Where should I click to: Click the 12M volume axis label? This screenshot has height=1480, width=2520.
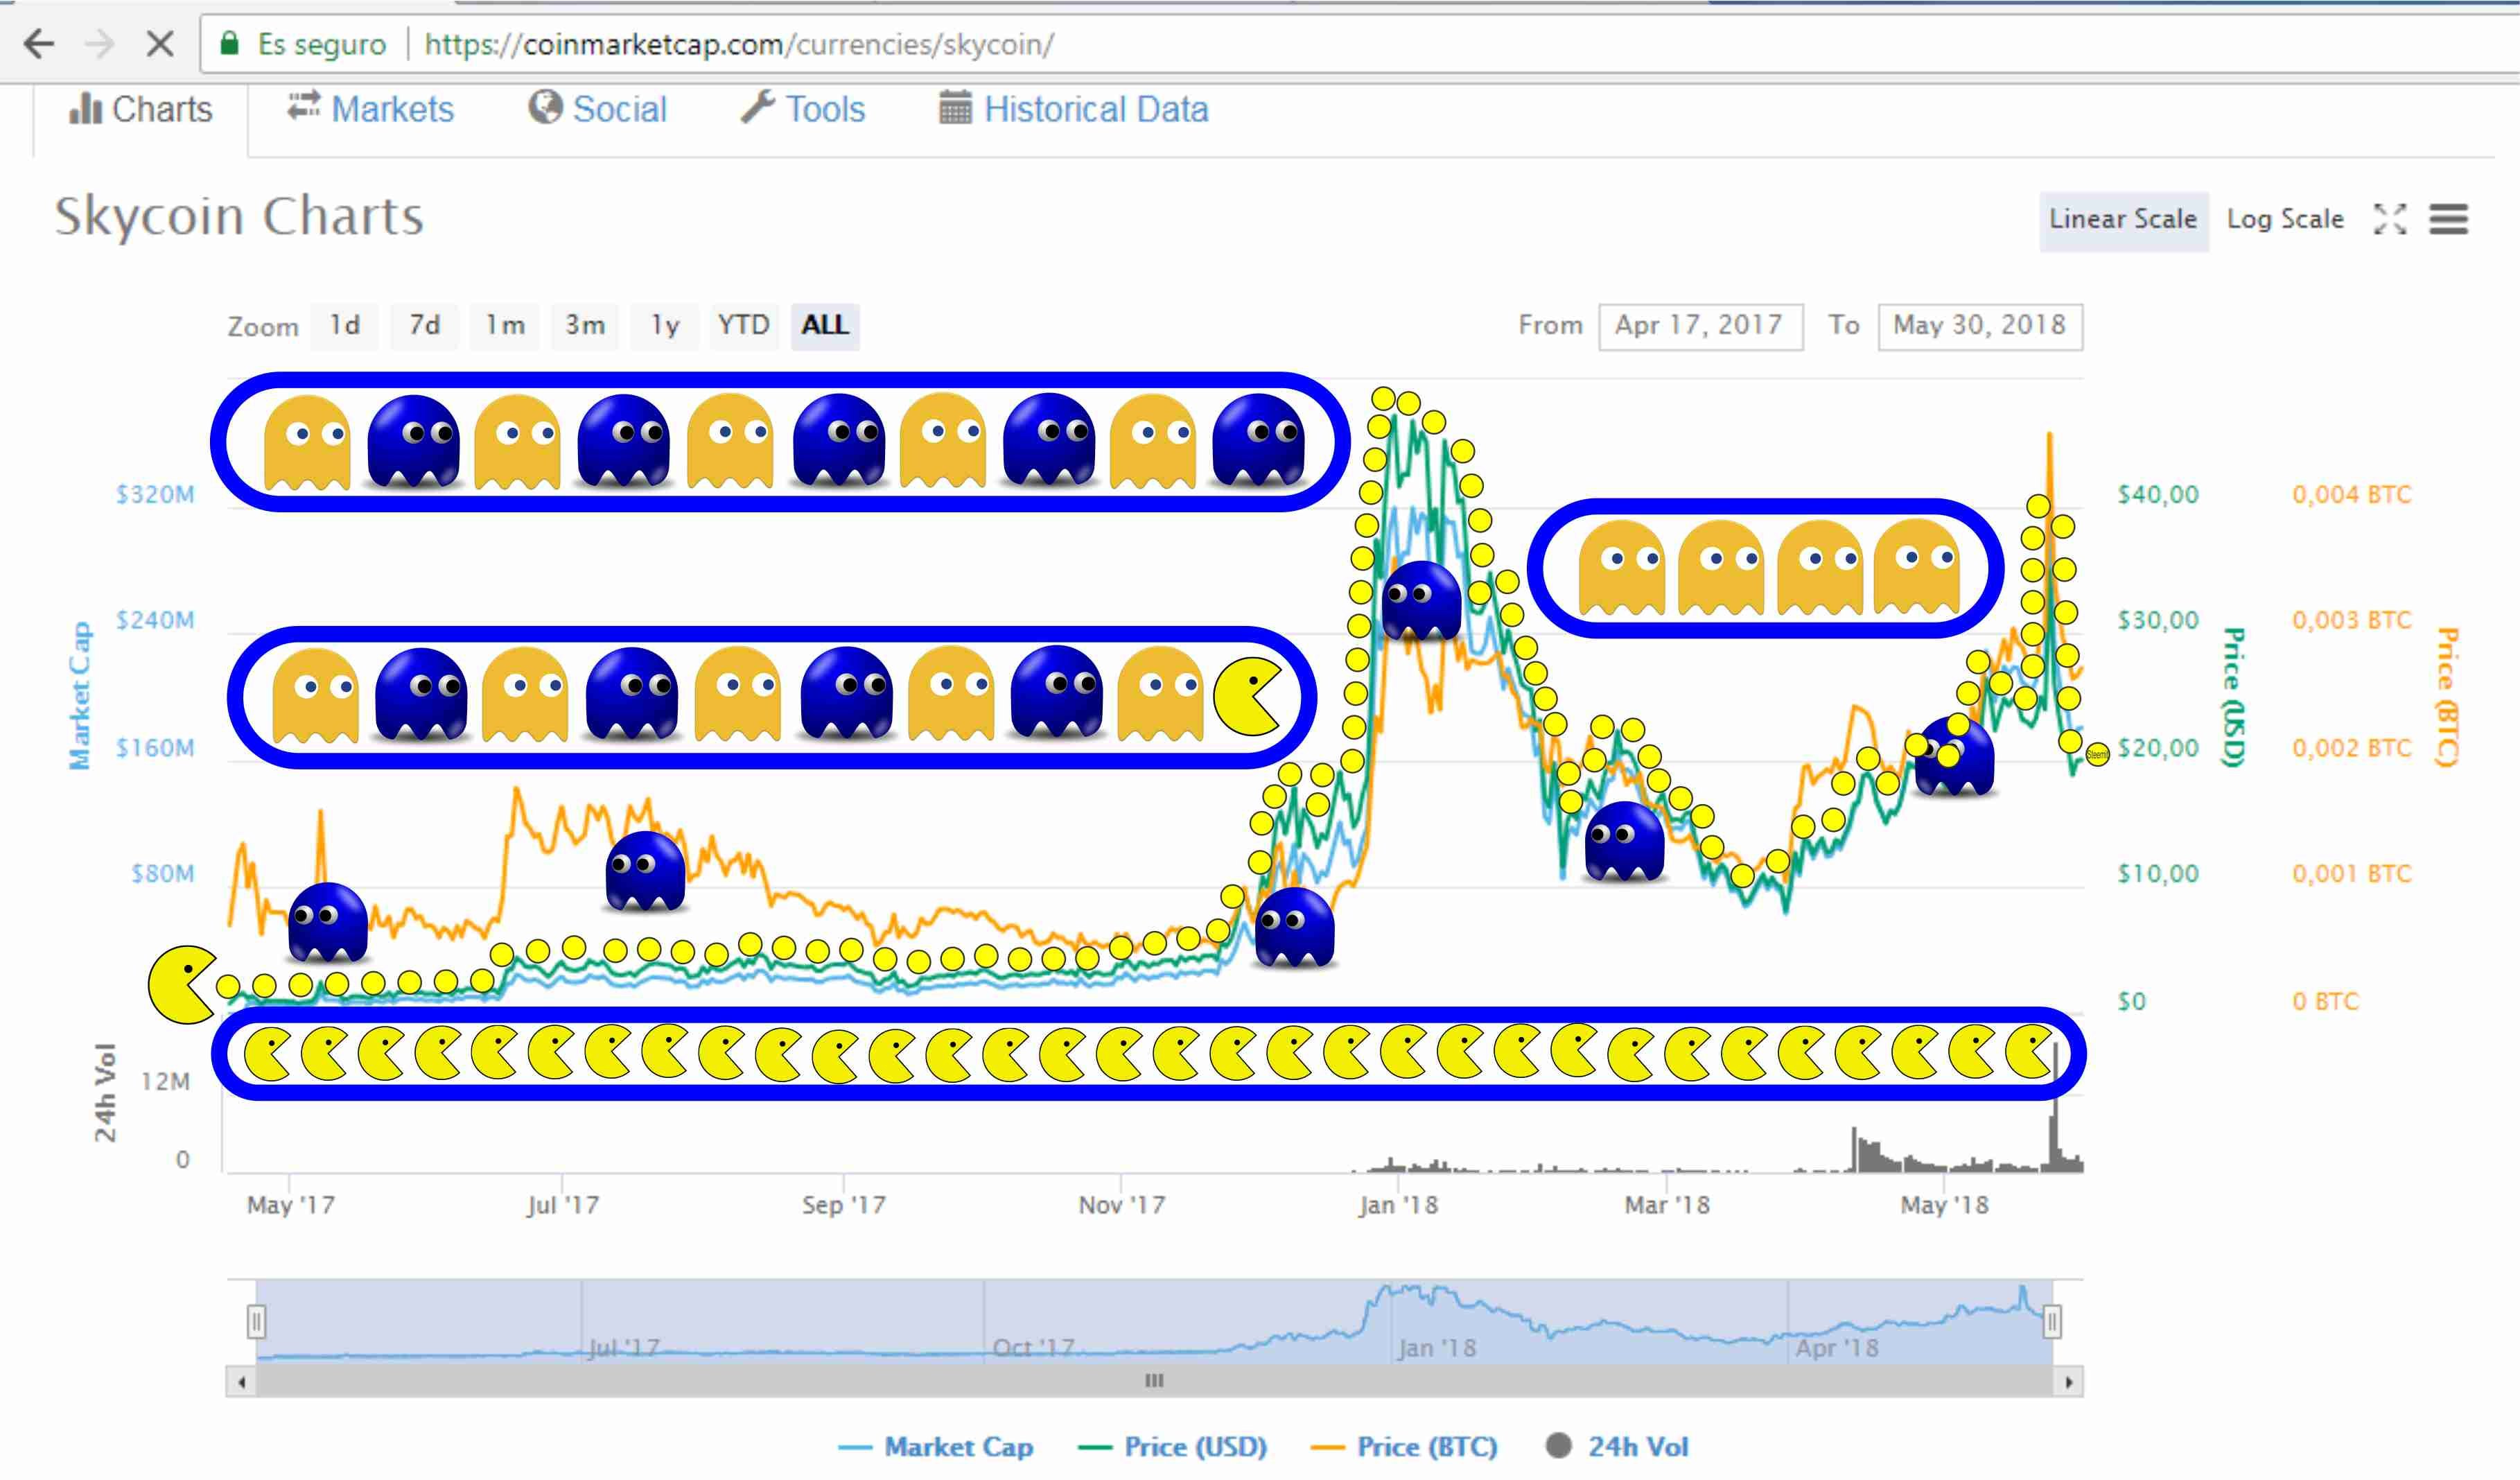coord(165,1082)
